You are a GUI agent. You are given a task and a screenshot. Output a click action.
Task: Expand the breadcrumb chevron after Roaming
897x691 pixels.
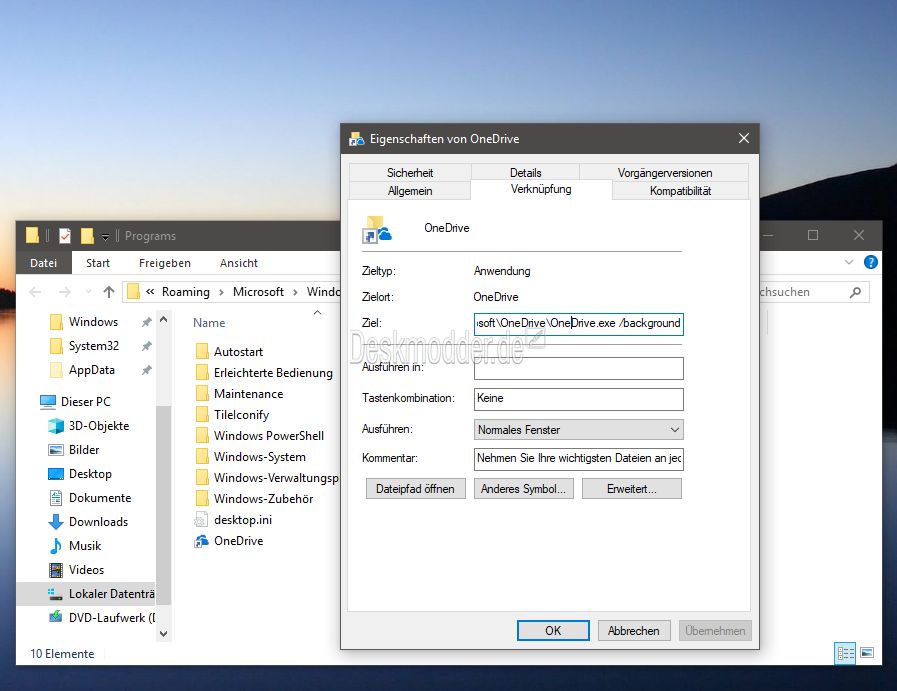pos(221,292)
